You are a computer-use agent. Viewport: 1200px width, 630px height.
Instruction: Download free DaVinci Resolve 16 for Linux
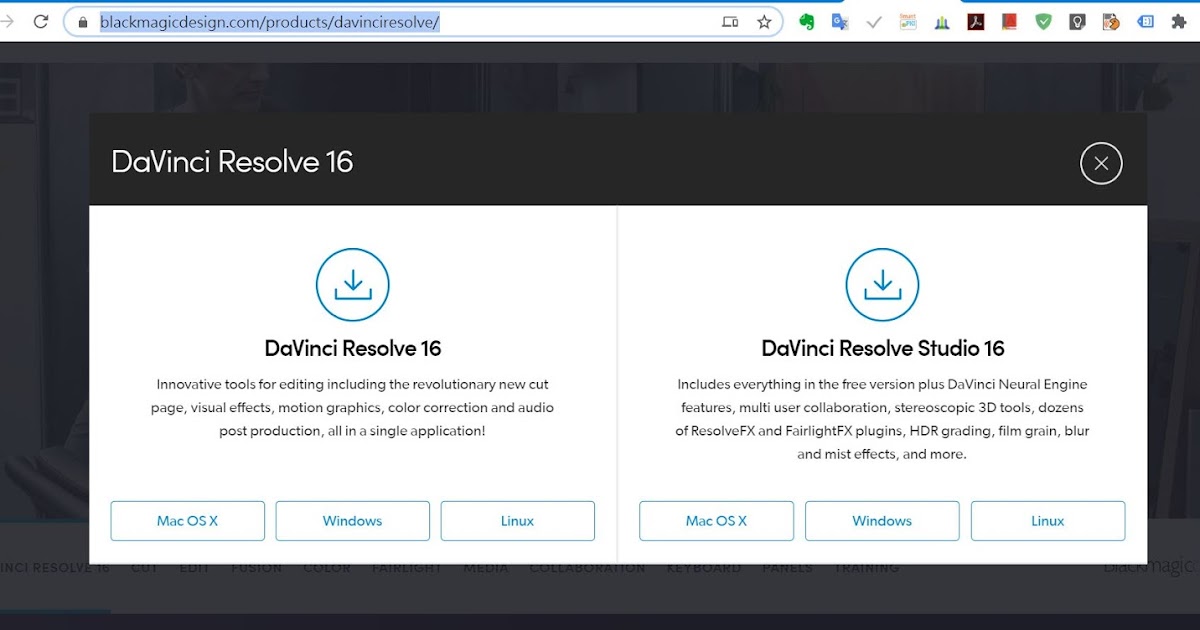[517, 521]
